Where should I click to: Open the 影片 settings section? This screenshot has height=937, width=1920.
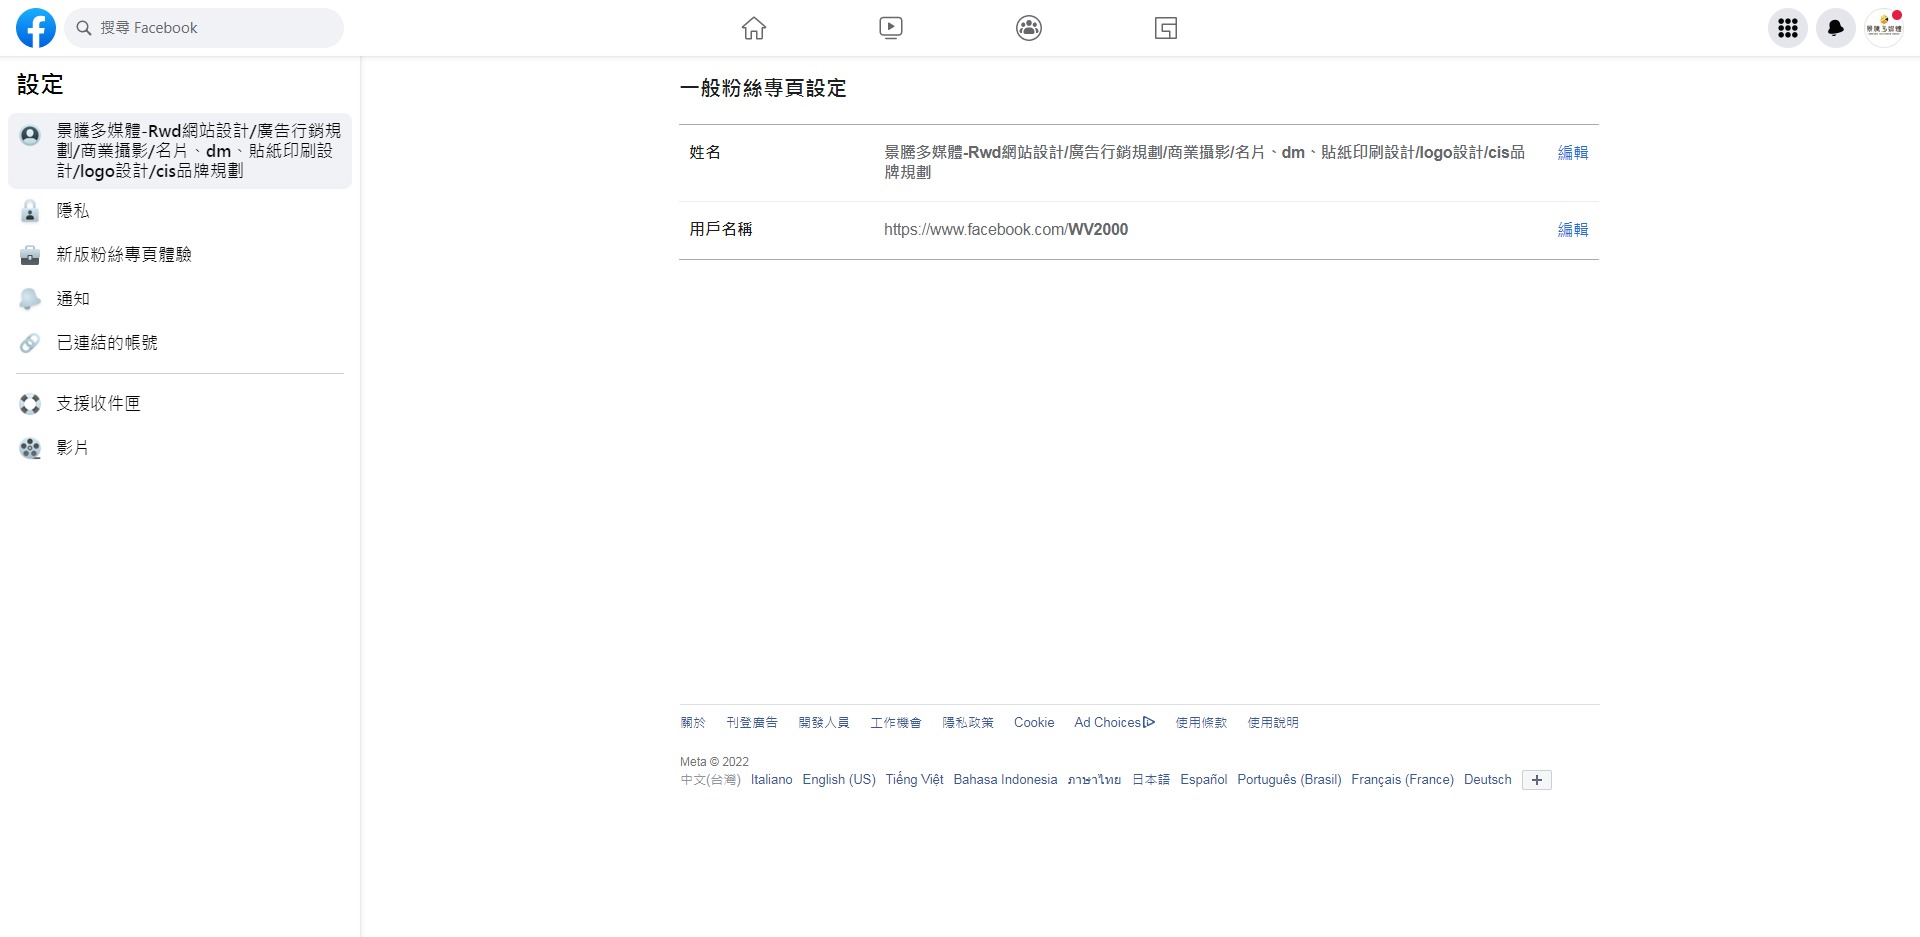click(x=180, y=448)
